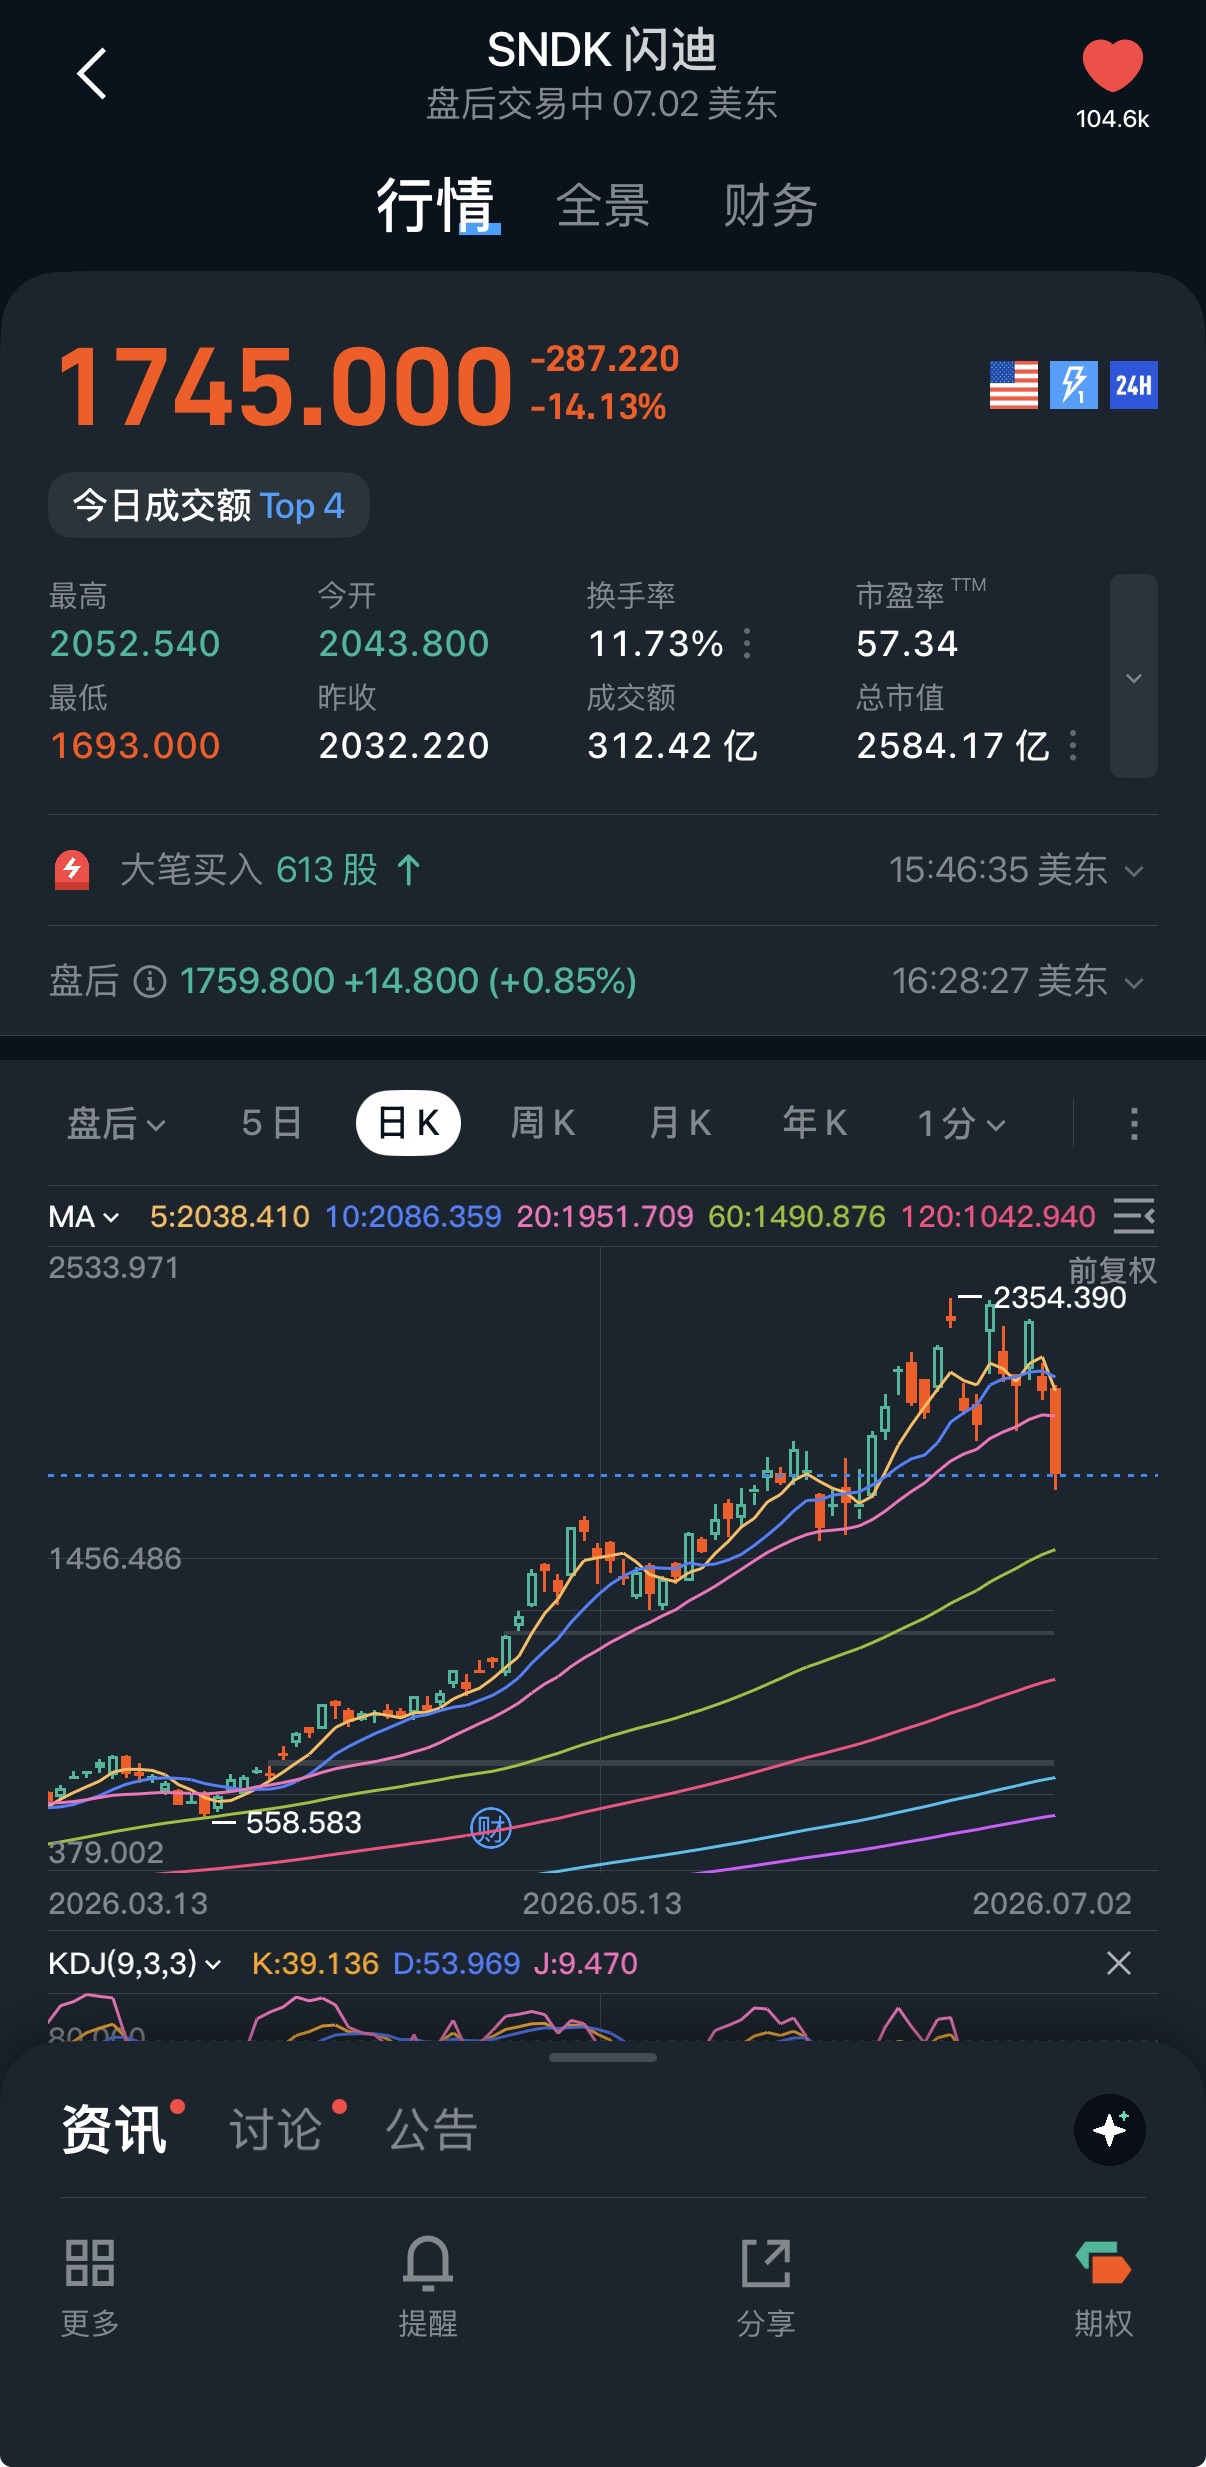Tap the blue lightning badge icon
The width and height of the screenshot is (1206, 2467).
(x=1074, y=385)
